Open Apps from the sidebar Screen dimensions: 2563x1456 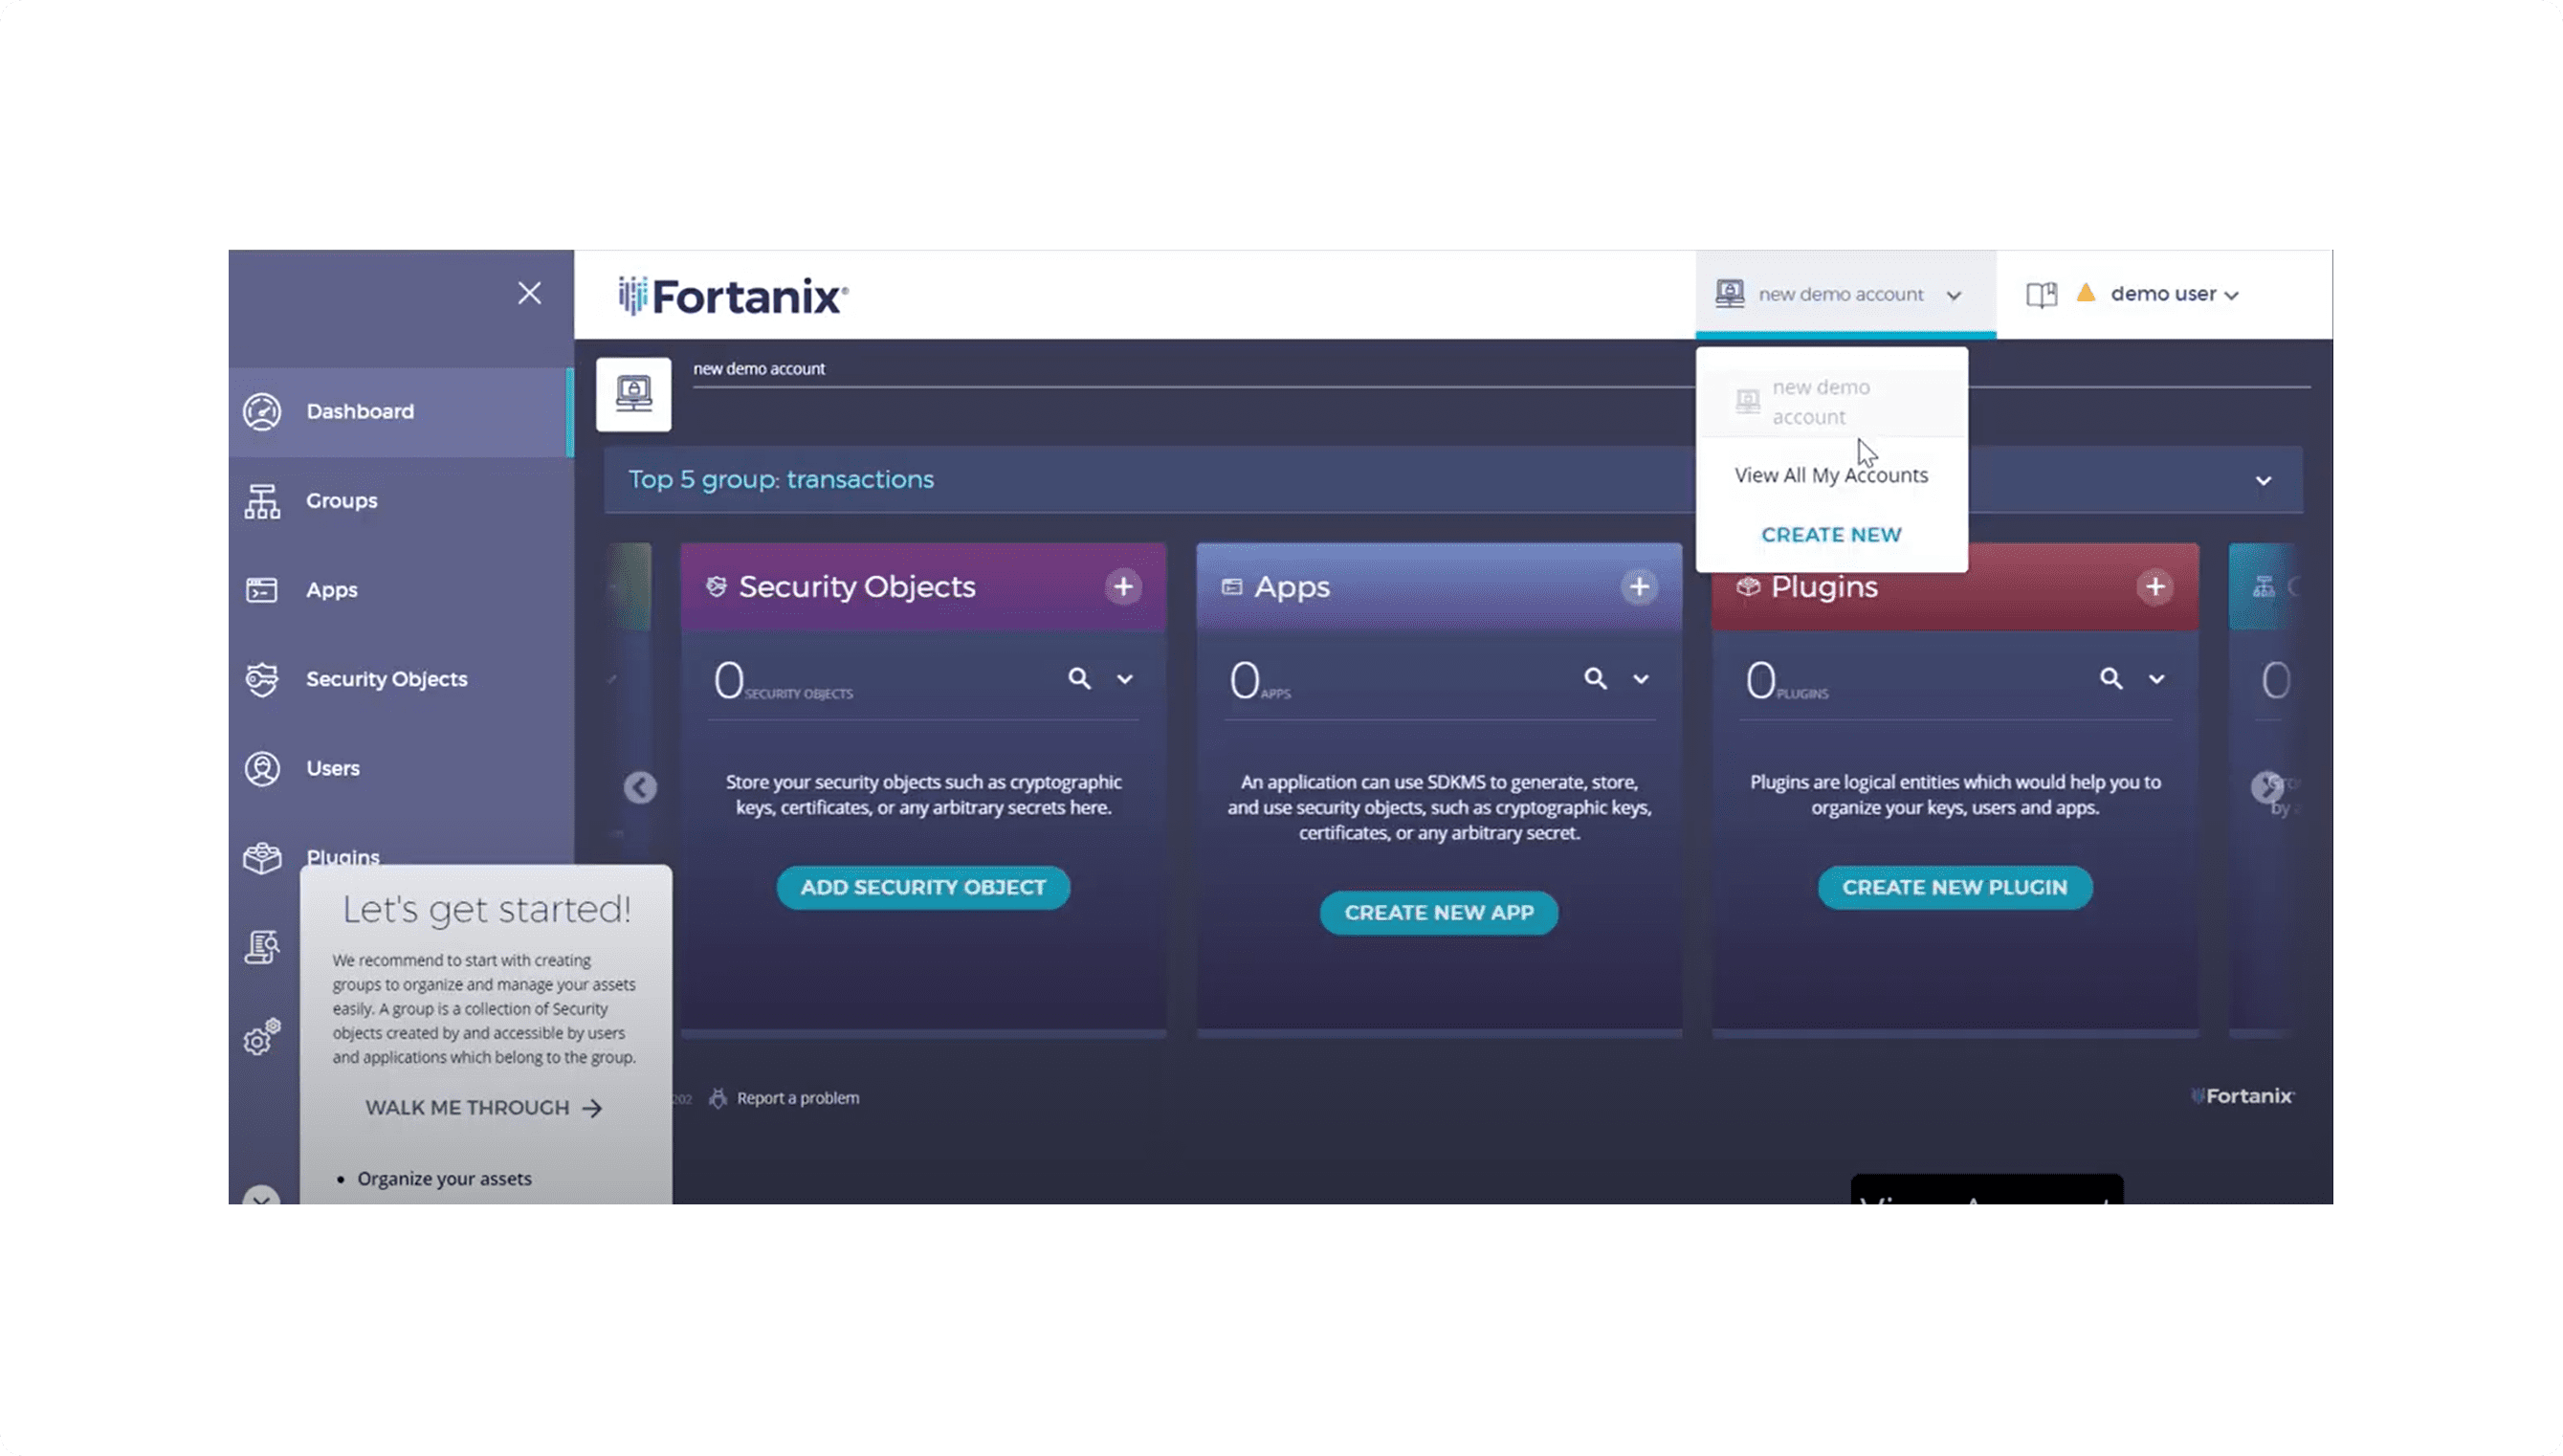(x=400, y=589)
